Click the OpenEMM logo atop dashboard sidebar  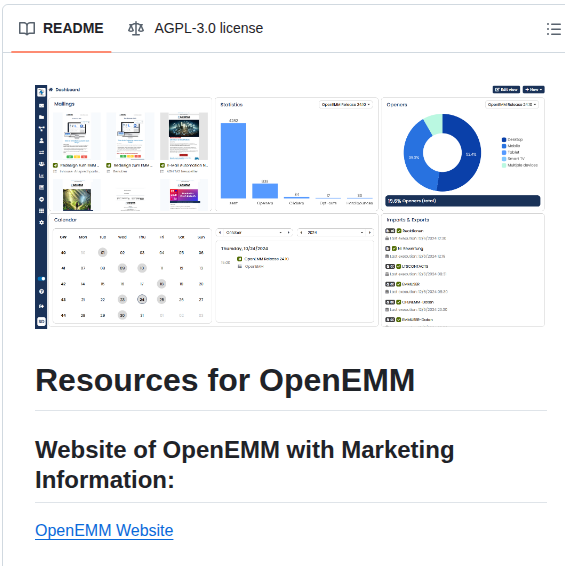[x=41, y=92]
